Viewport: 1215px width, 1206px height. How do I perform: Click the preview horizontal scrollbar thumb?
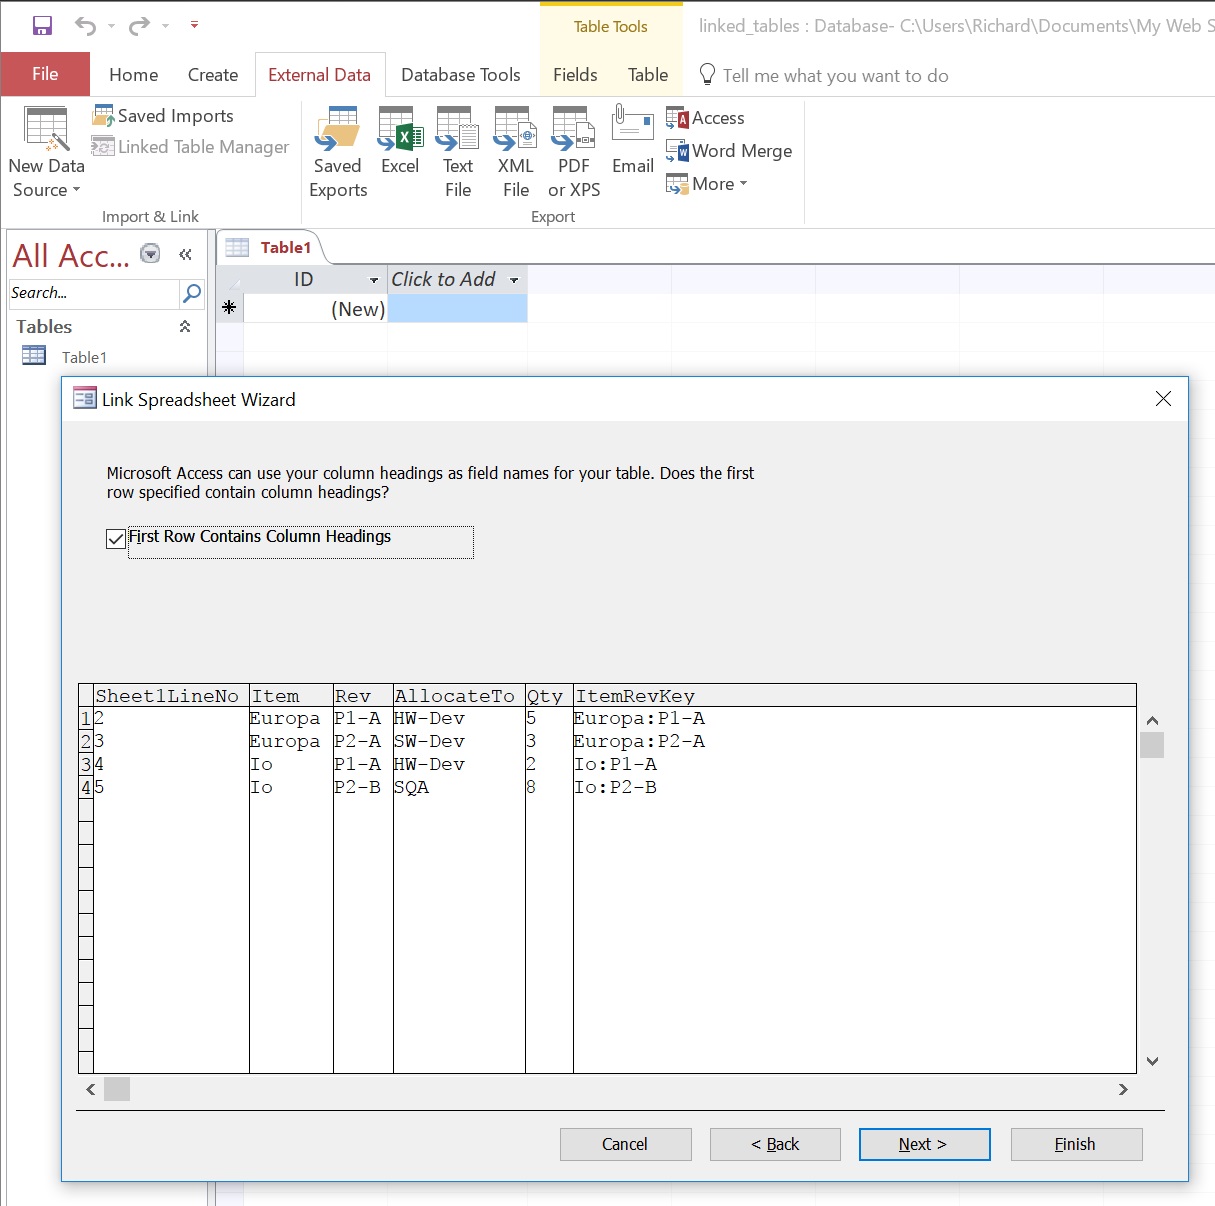coord(117,1089)
